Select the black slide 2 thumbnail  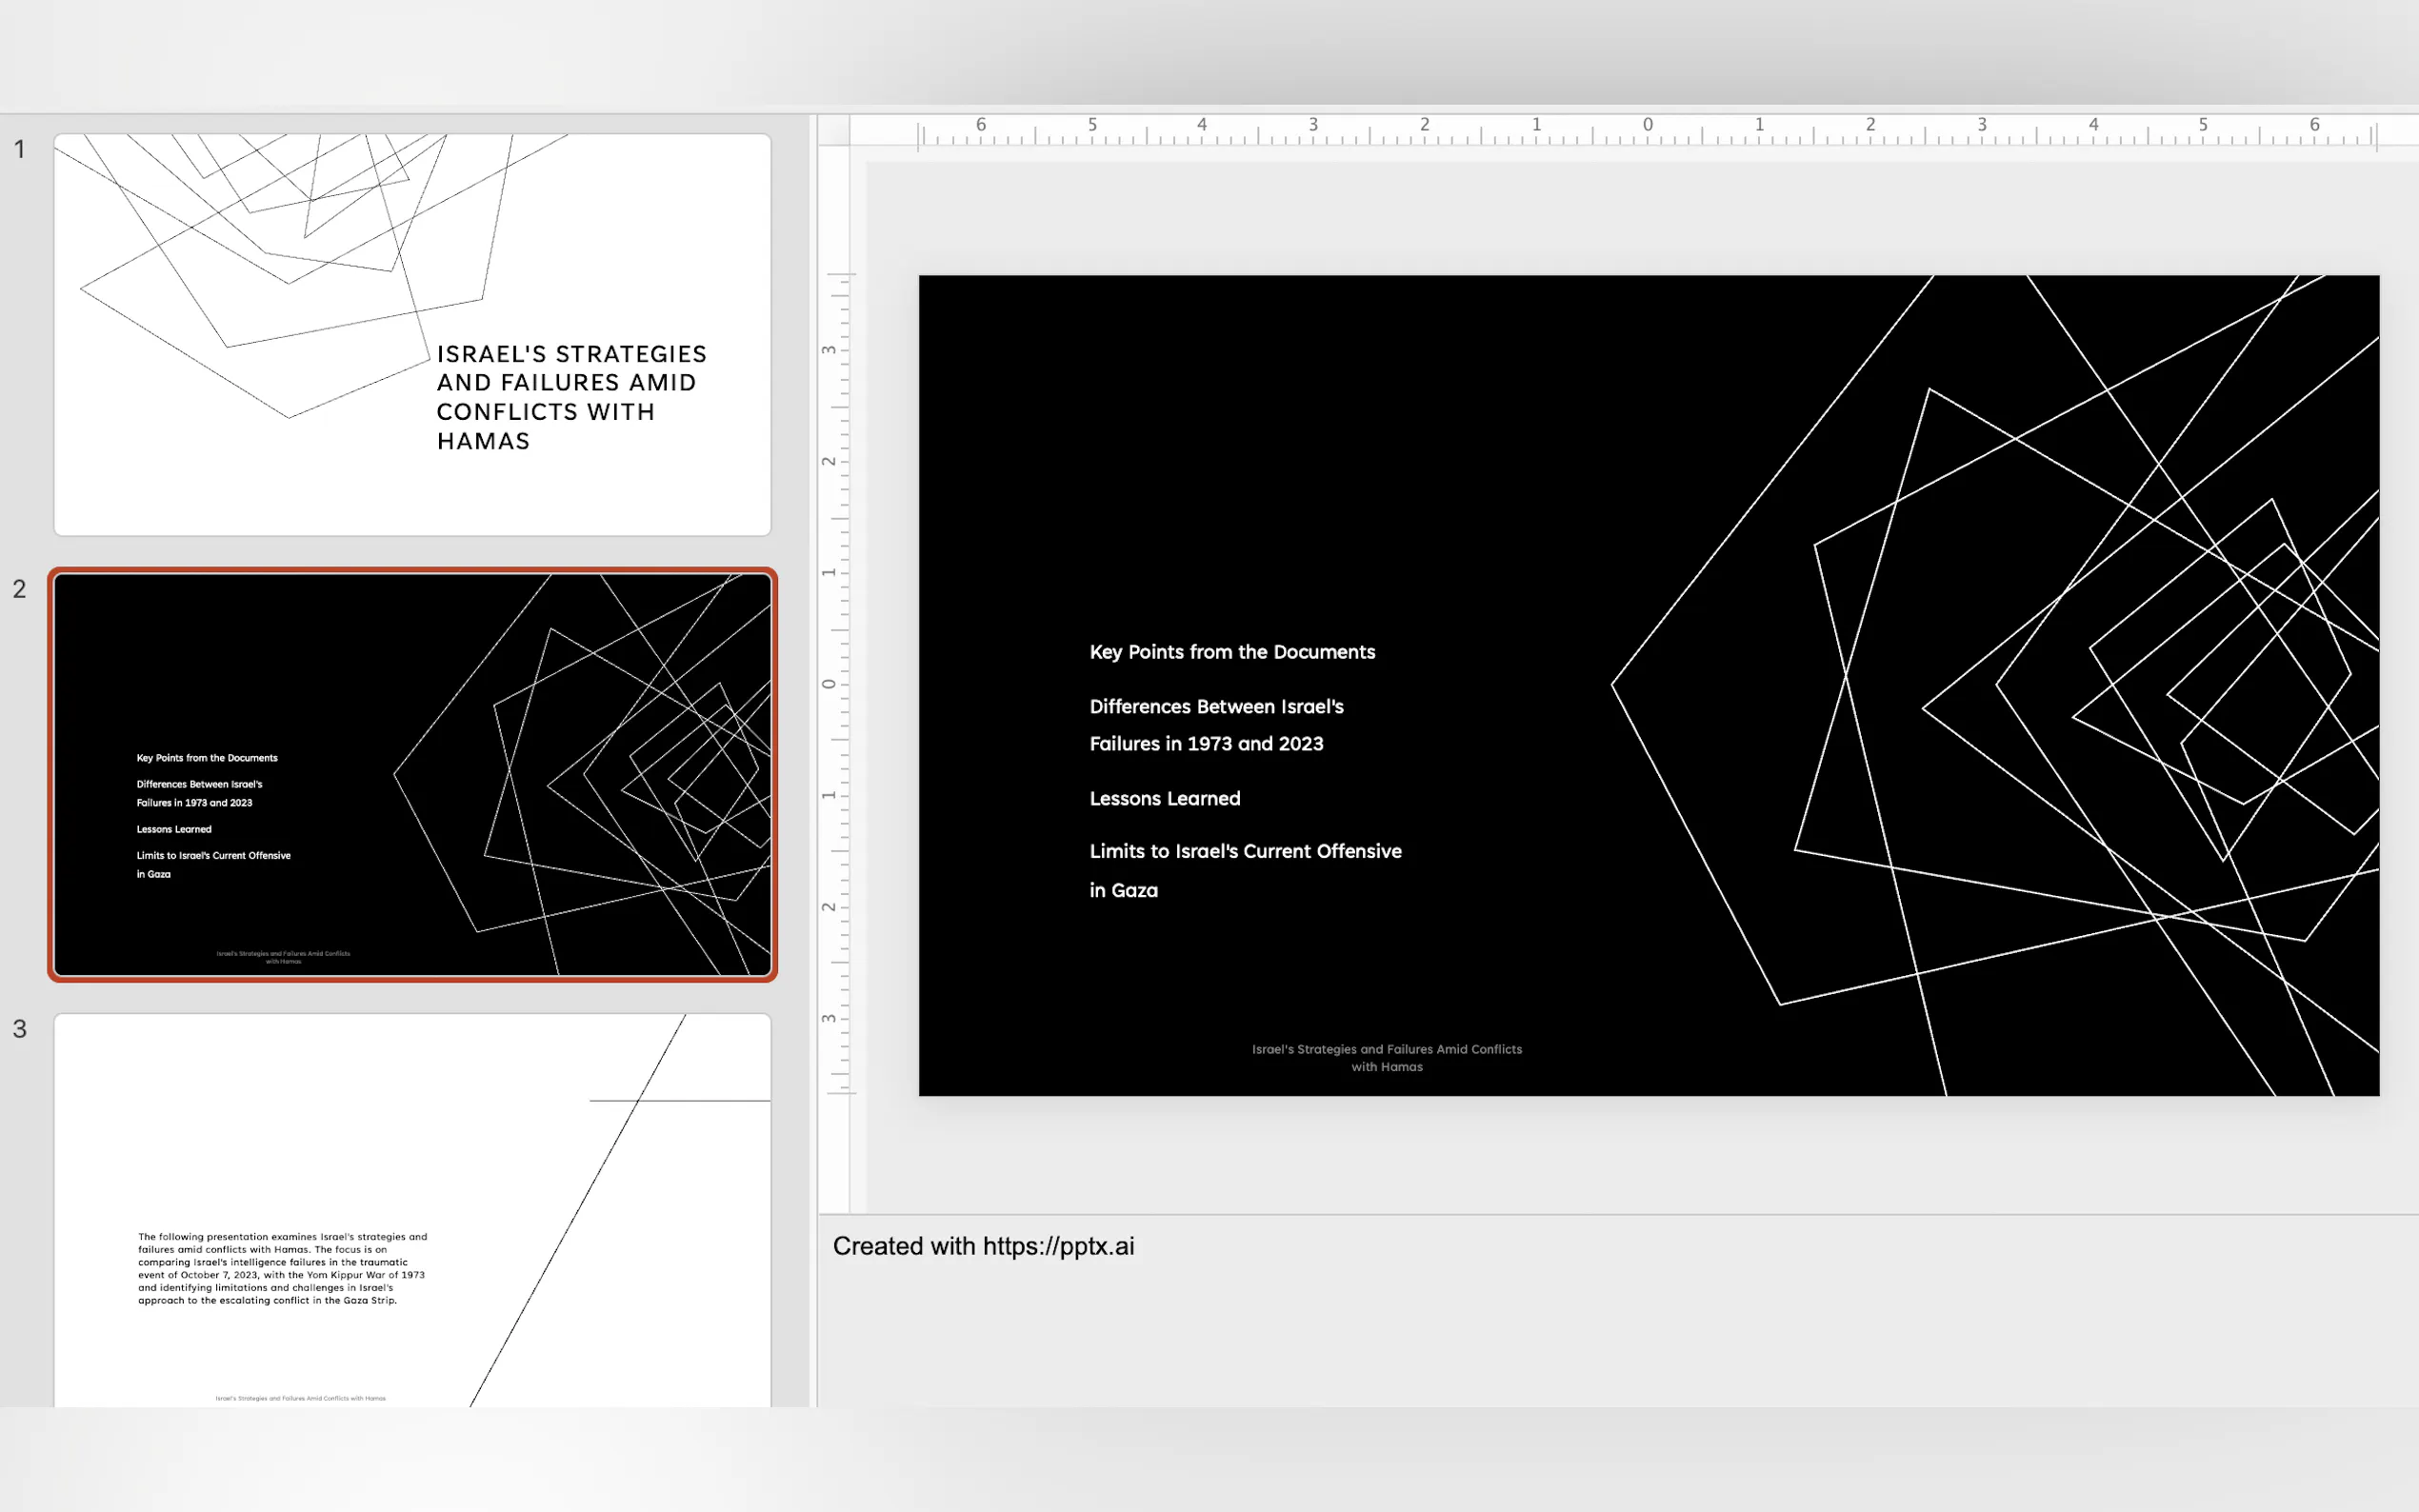click(x=412, y=775)
